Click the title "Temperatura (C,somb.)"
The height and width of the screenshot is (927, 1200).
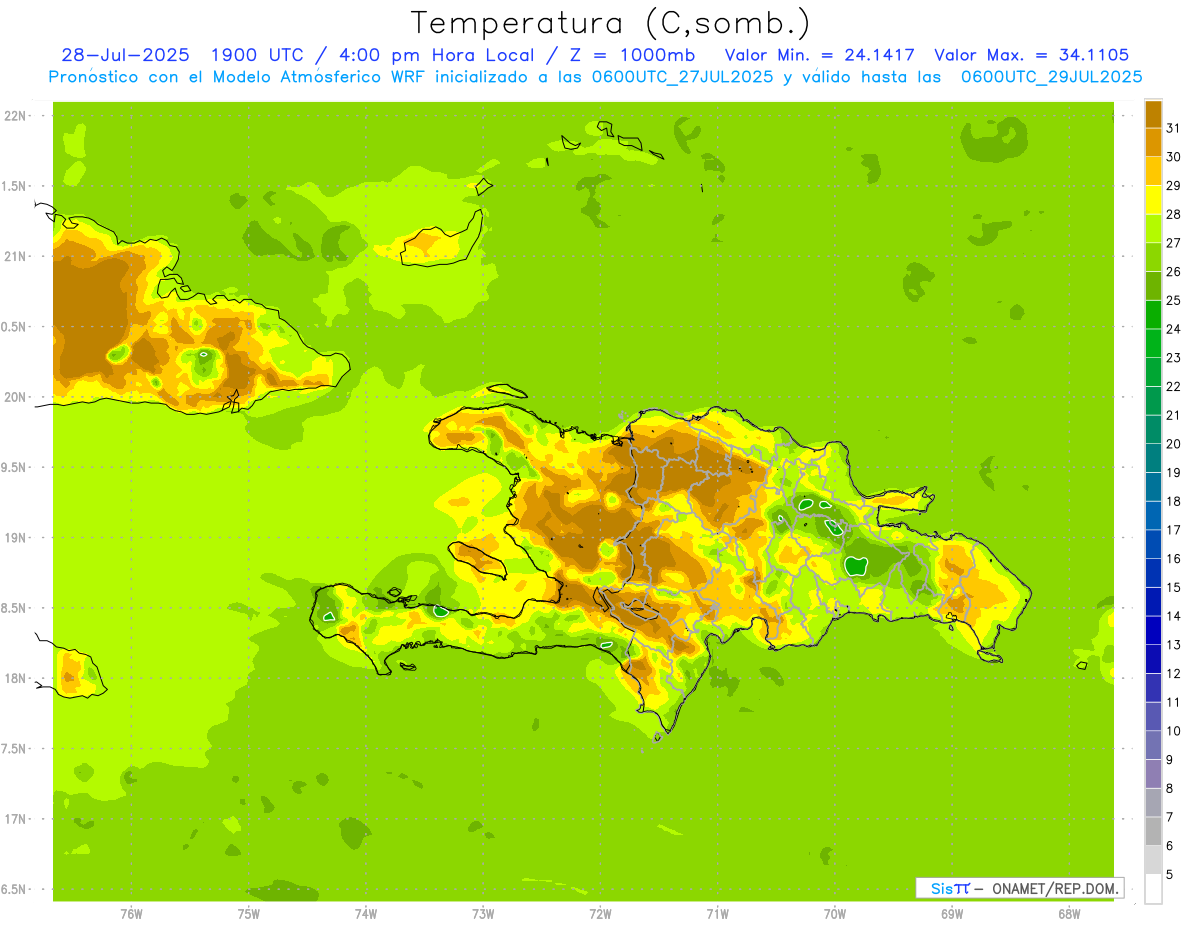[x=611, y=23]
